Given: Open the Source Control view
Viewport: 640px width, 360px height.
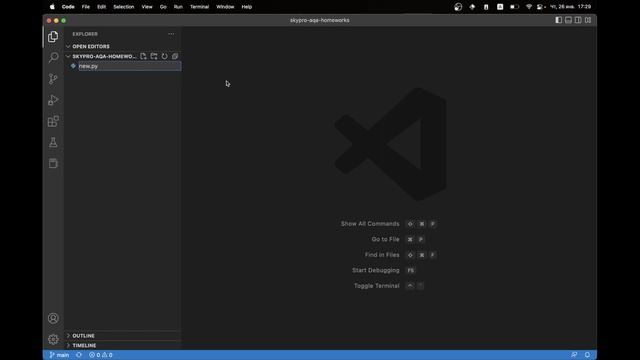Looking at the screenshot, I should coord(53,79).
